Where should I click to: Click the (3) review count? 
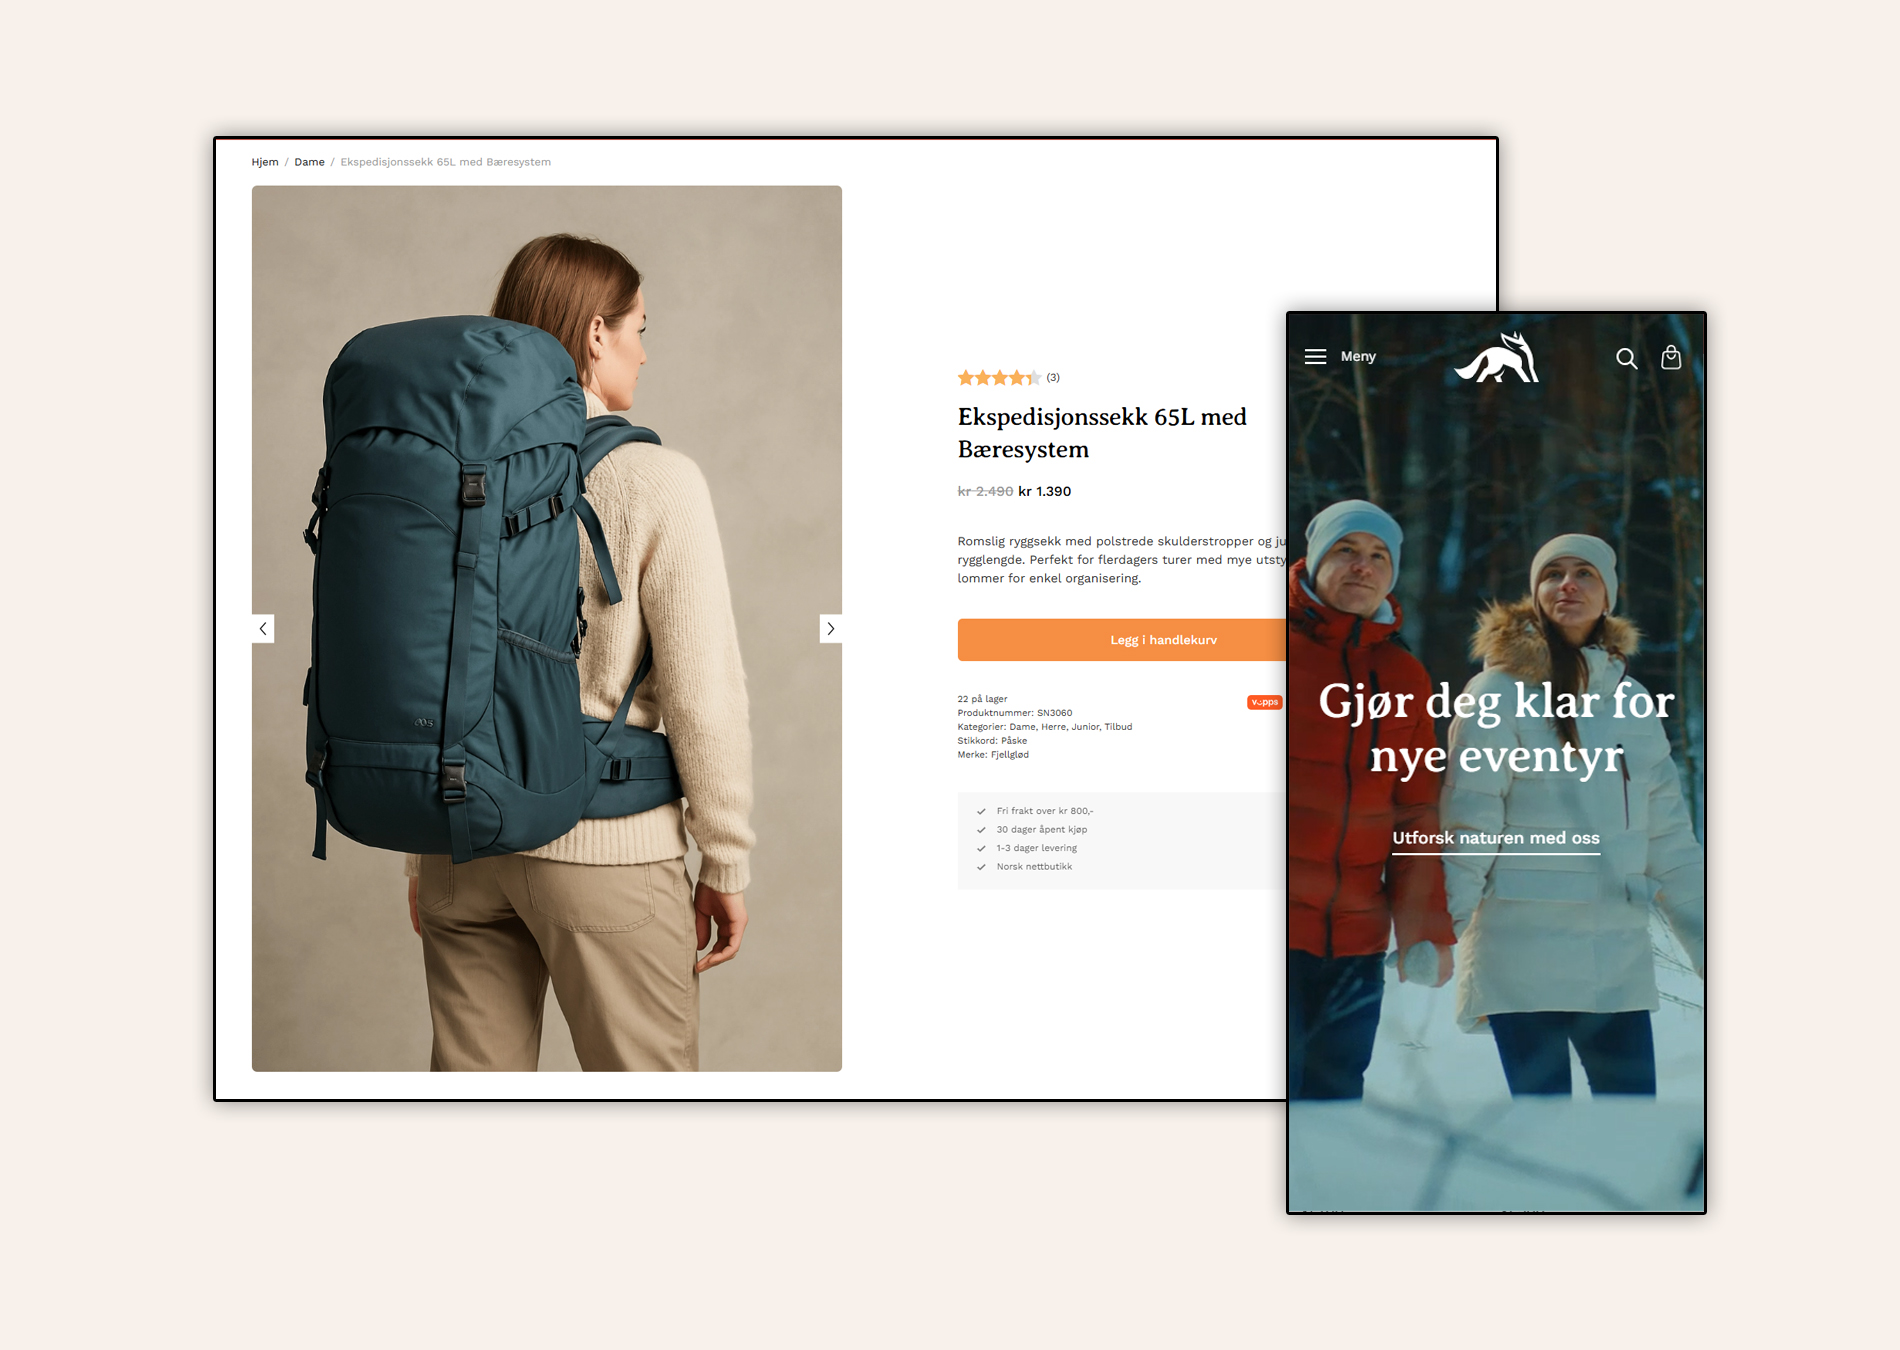point(1053,378)
